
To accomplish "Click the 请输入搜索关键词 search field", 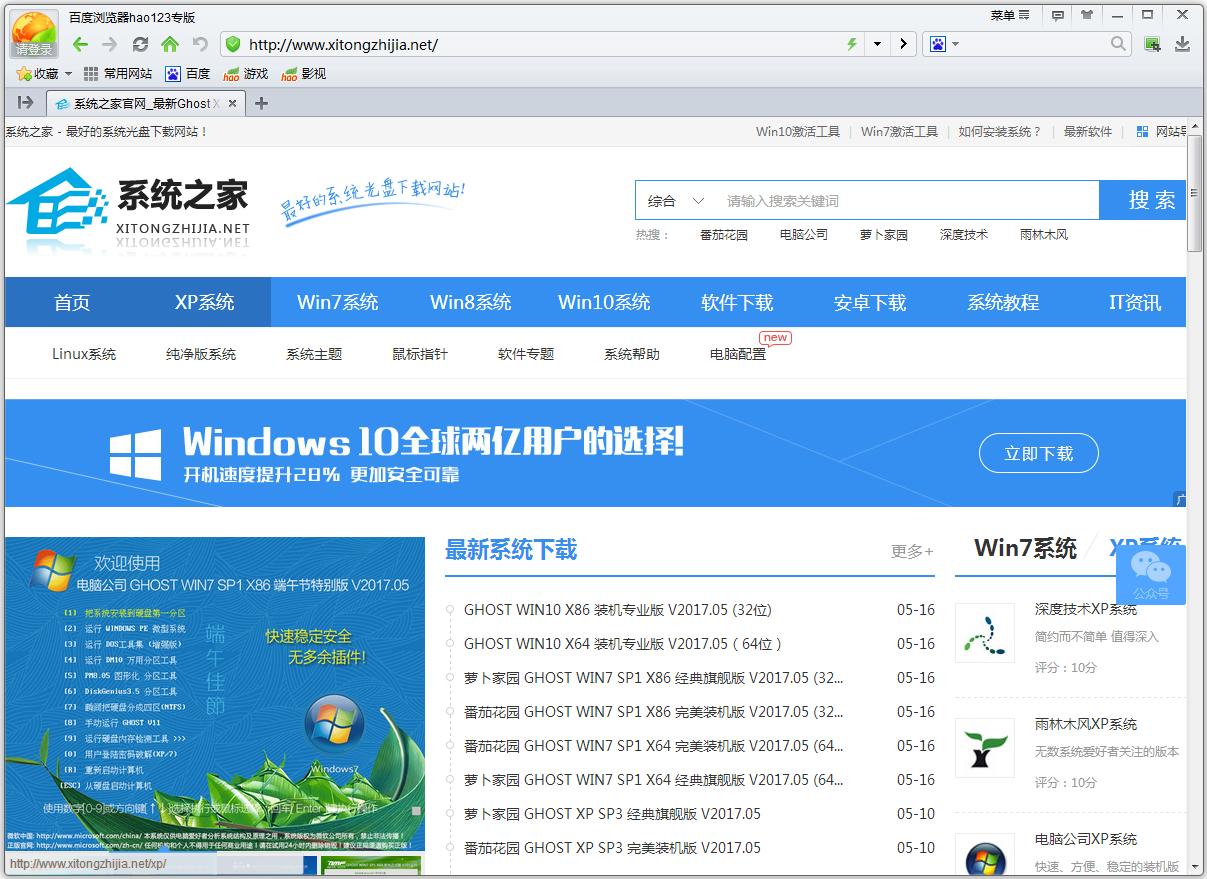I will point(907,201).
